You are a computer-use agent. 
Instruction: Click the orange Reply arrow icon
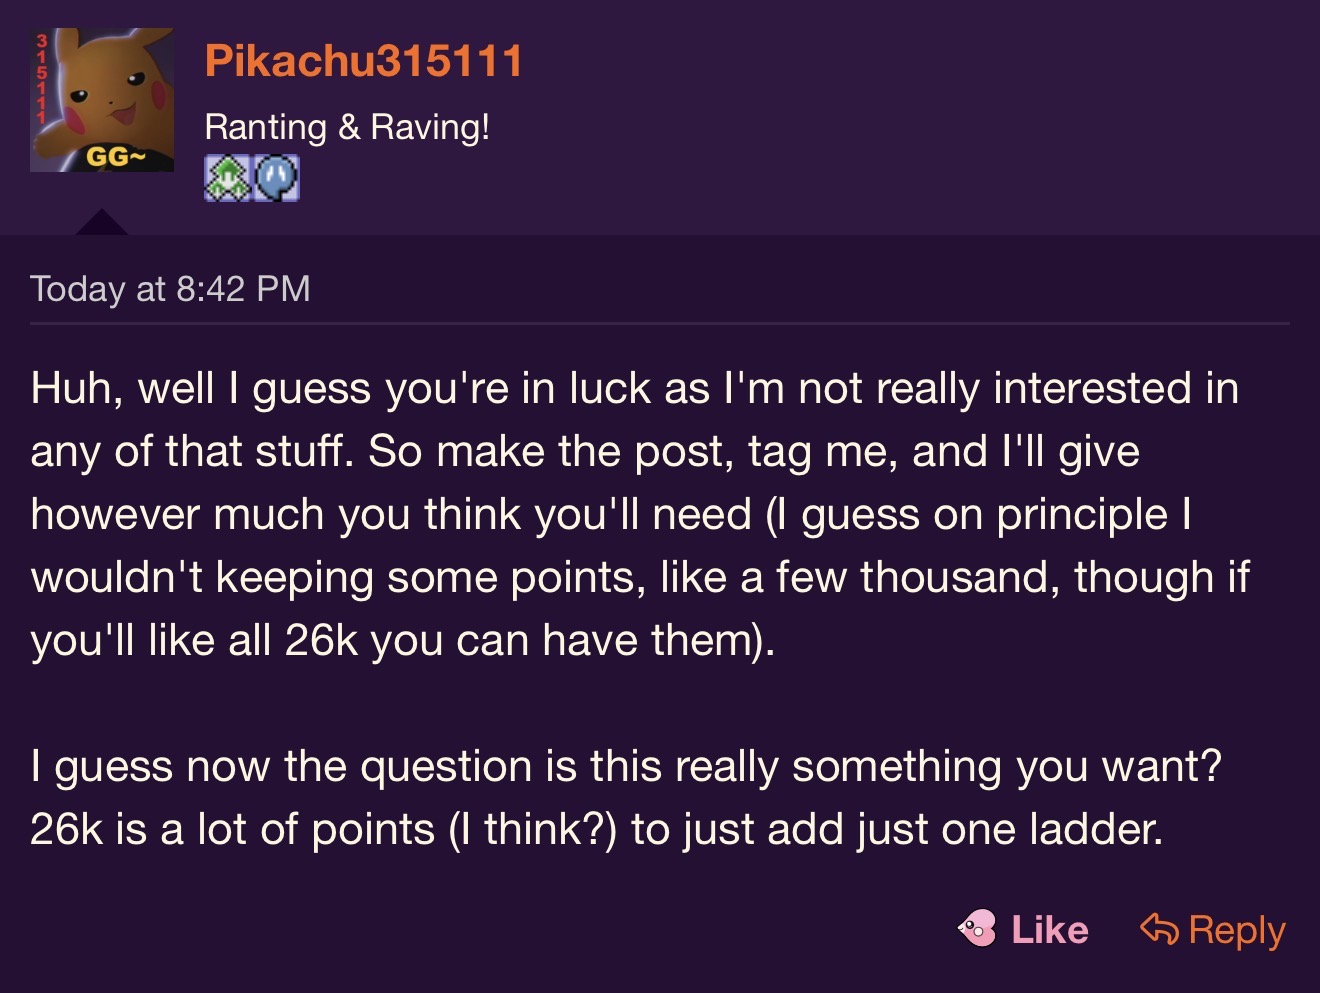(x=1160, y=929)
